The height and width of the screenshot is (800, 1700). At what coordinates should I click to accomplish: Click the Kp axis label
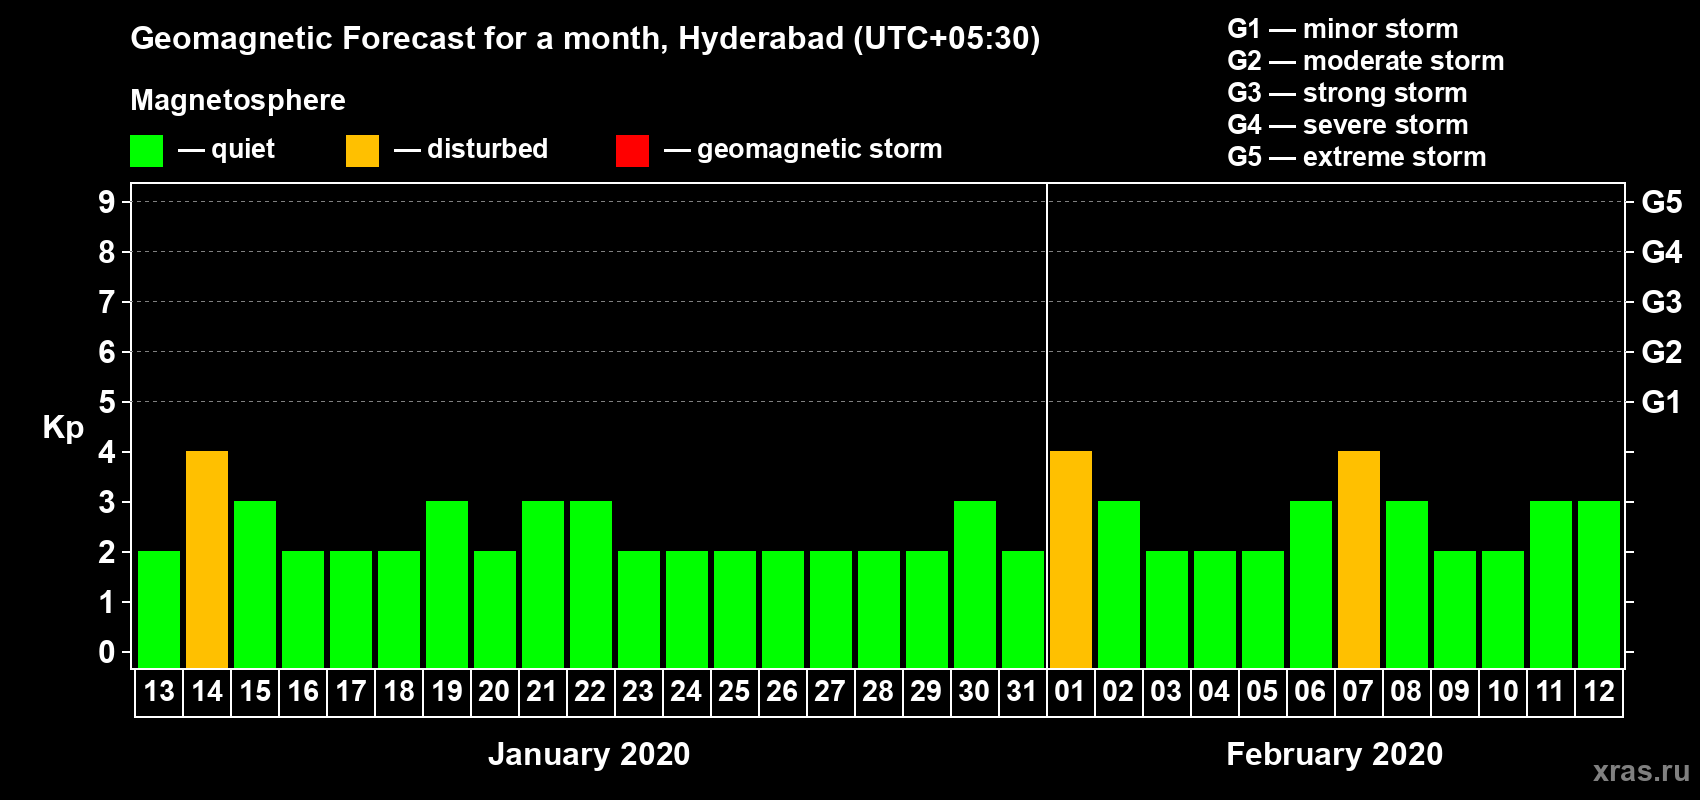pos(63,428)
